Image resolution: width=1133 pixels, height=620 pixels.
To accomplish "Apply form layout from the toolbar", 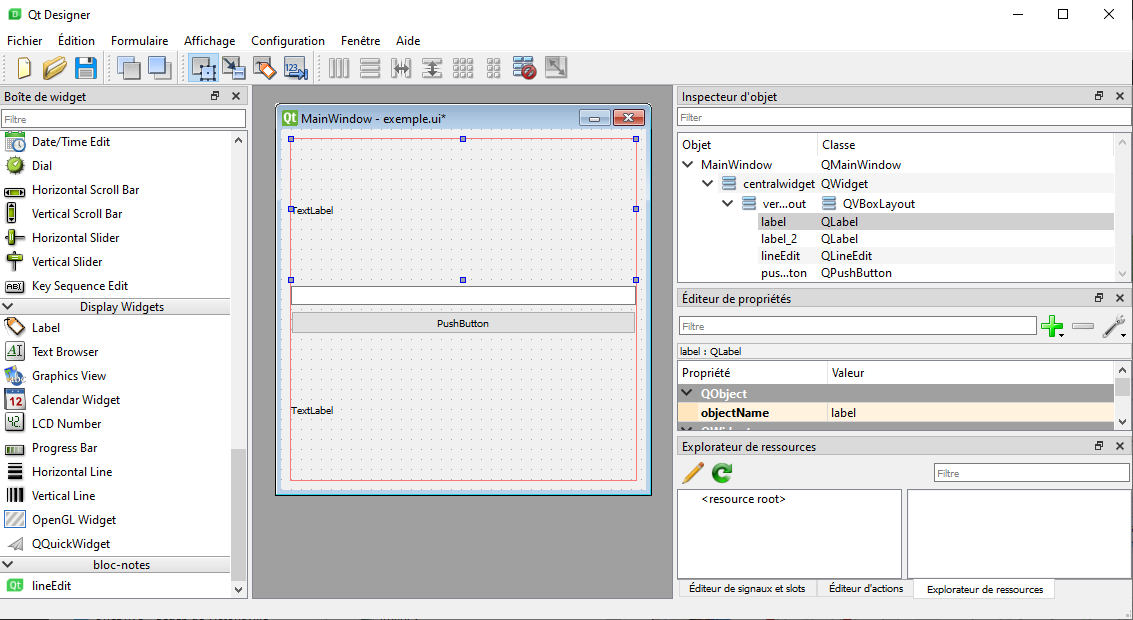I will (x=494, y=68).
